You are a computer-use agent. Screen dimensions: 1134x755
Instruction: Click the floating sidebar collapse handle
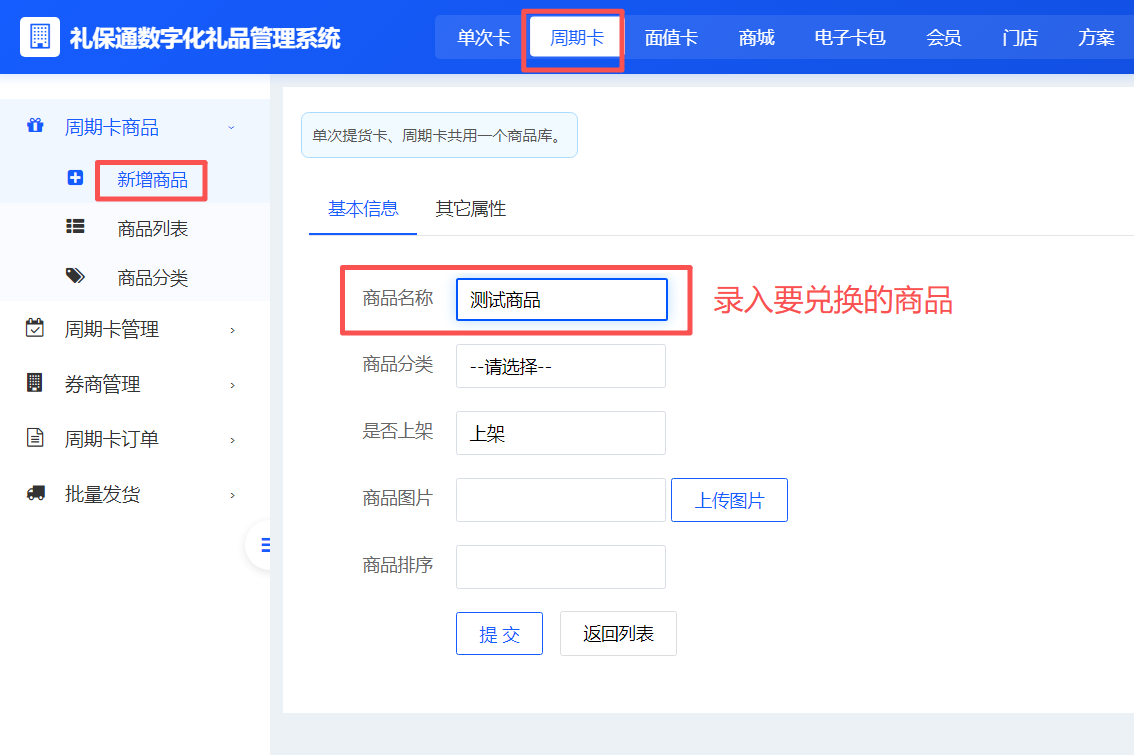pyautogui.click(x=264, y=545)
